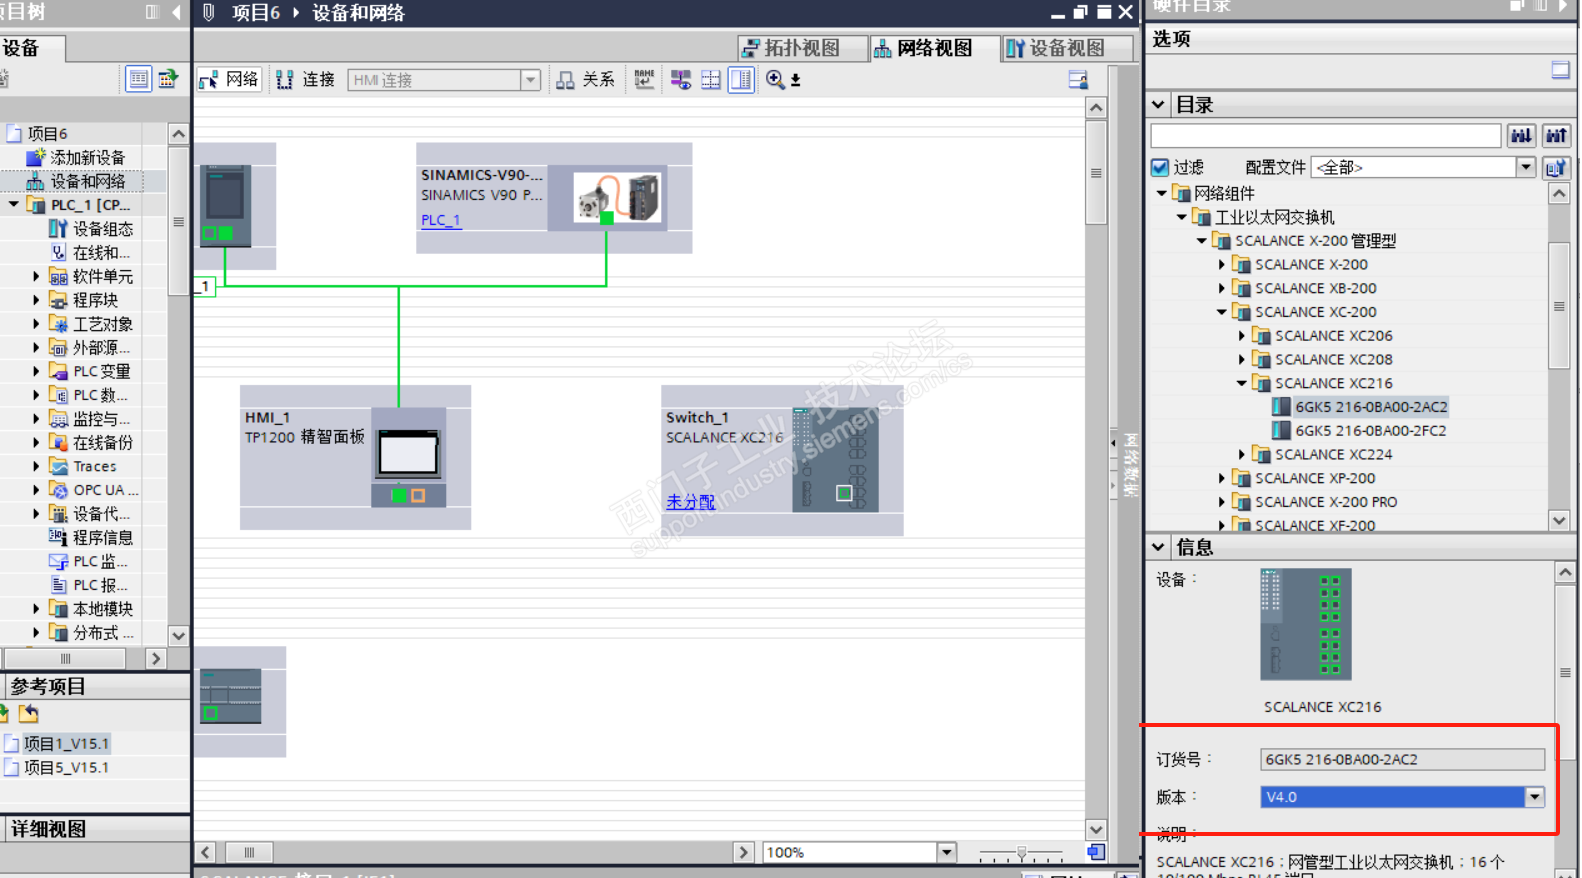1582x878 pixels.
Task: Click the zoom magnifier icon in network toolbar
Action: 775,80
